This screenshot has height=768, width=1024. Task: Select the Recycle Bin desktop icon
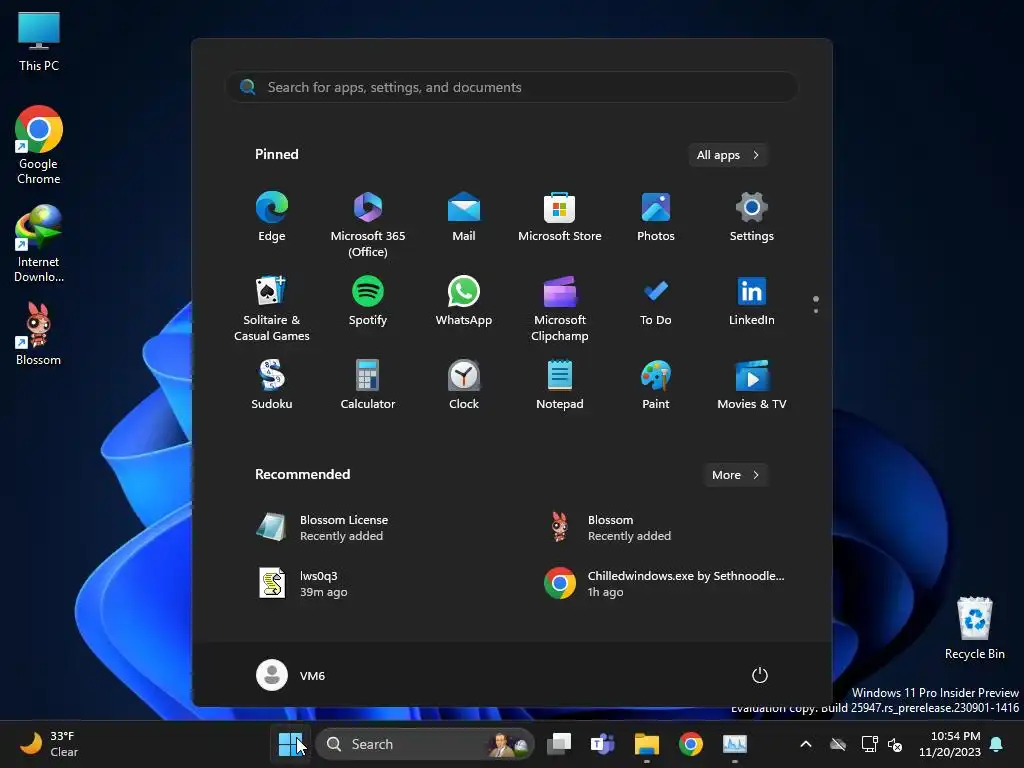(974, 628)
